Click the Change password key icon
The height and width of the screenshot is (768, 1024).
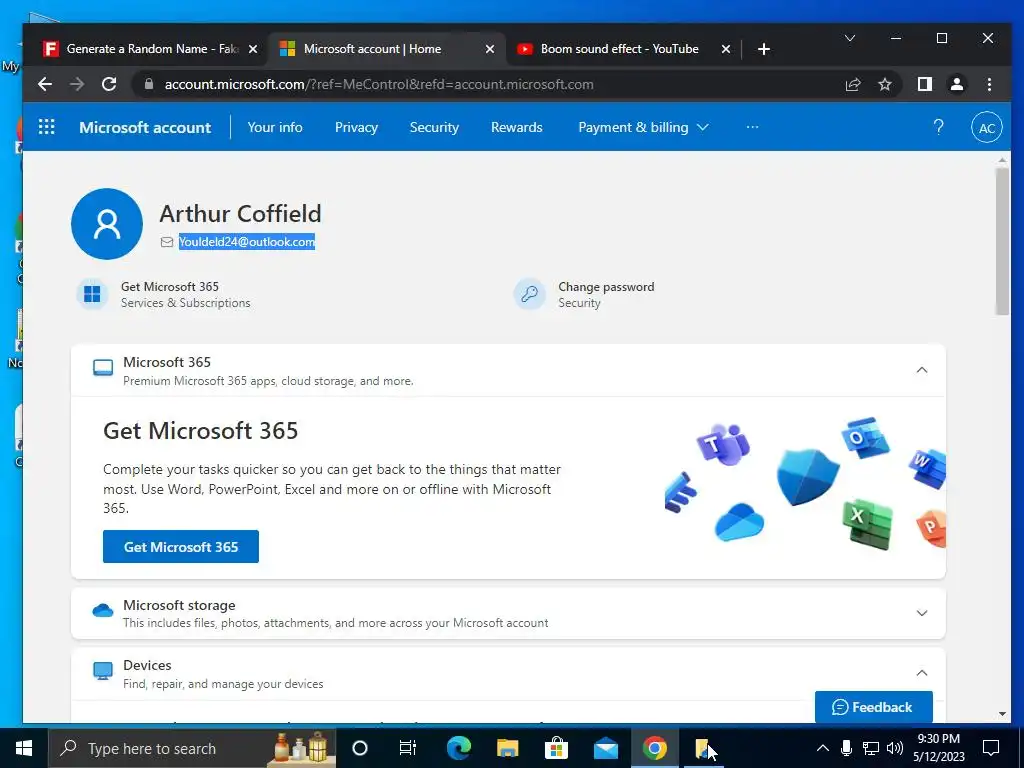tap(529, 294)
